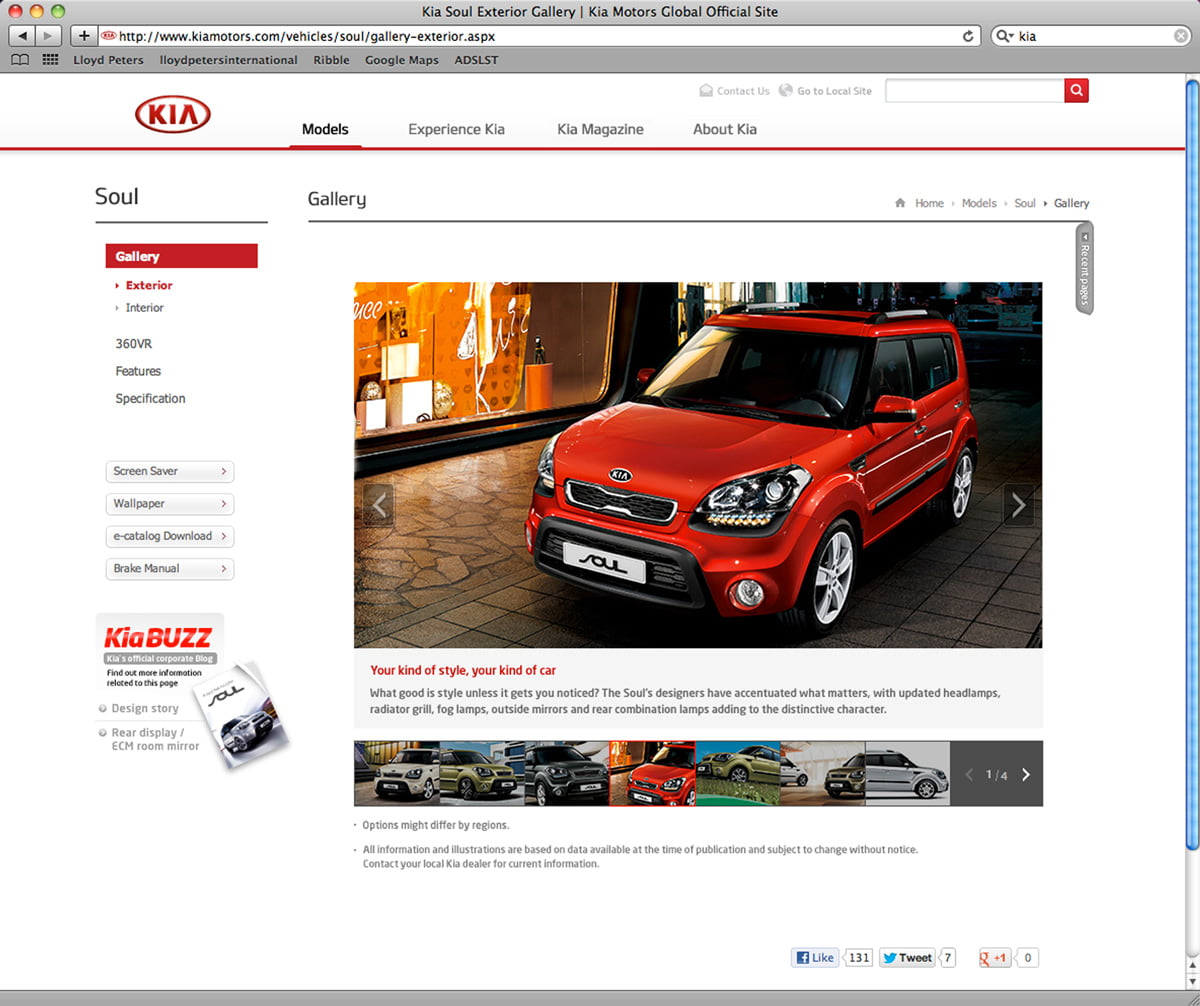
Task: Click the Contact Us link
Action: coord(742,91)
